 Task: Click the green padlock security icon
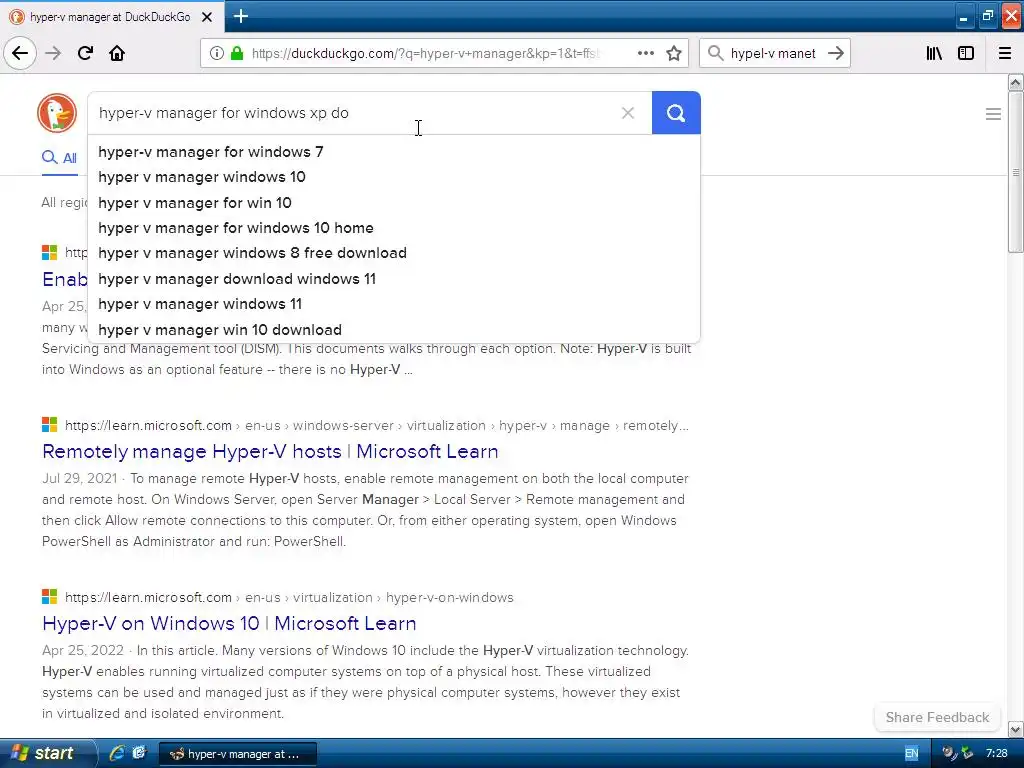(x=237, y=53)
